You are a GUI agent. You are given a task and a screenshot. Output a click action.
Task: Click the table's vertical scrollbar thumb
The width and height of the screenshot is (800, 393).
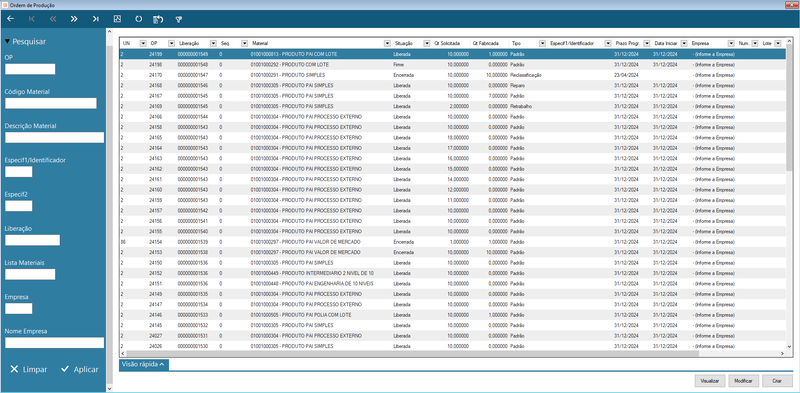[789, 107]
